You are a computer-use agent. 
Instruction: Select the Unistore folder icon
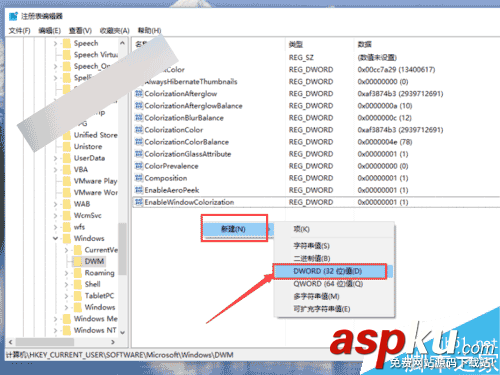tap(67, 147)
